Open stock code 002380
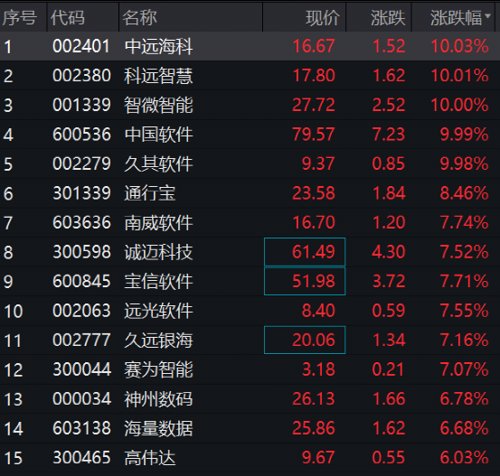Screen dimensions: 500x476 [x=82, y=75]
